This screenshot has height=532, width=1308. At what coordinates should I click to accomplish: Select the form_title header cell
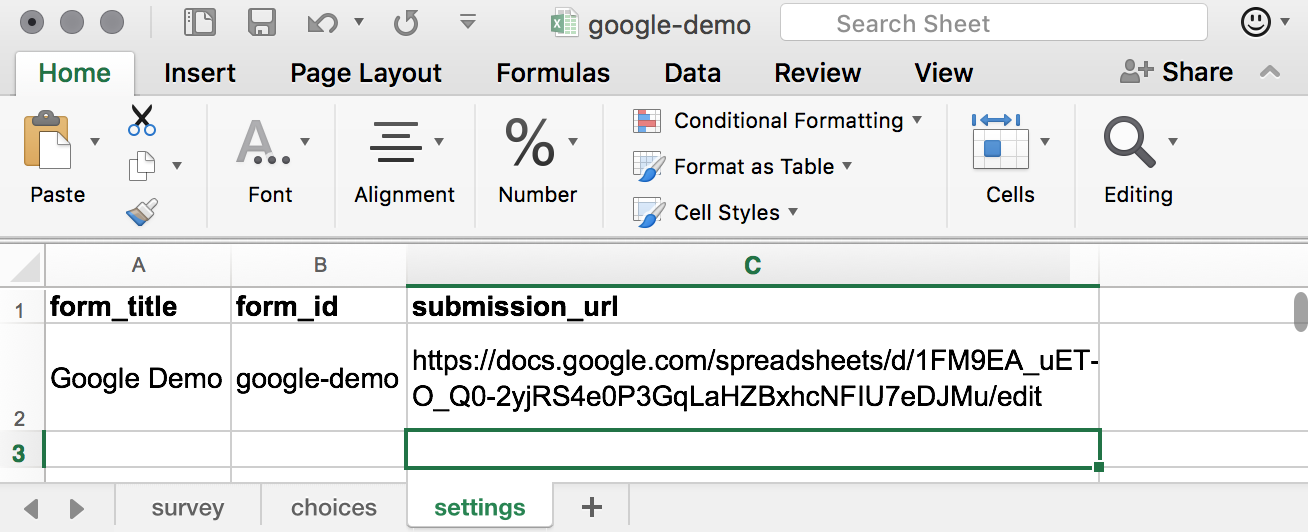(139, 306)
